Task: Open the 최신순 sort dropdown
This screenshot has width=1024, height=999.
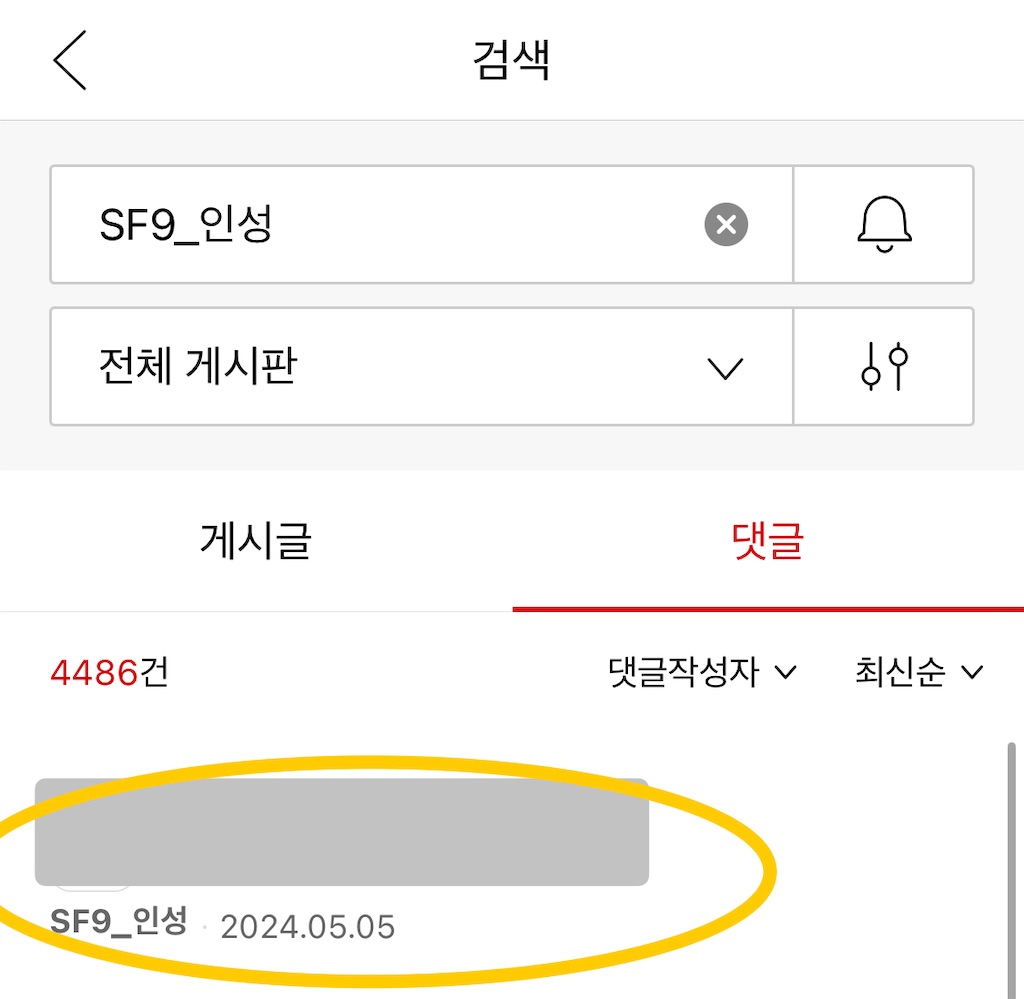Action: 919,672
